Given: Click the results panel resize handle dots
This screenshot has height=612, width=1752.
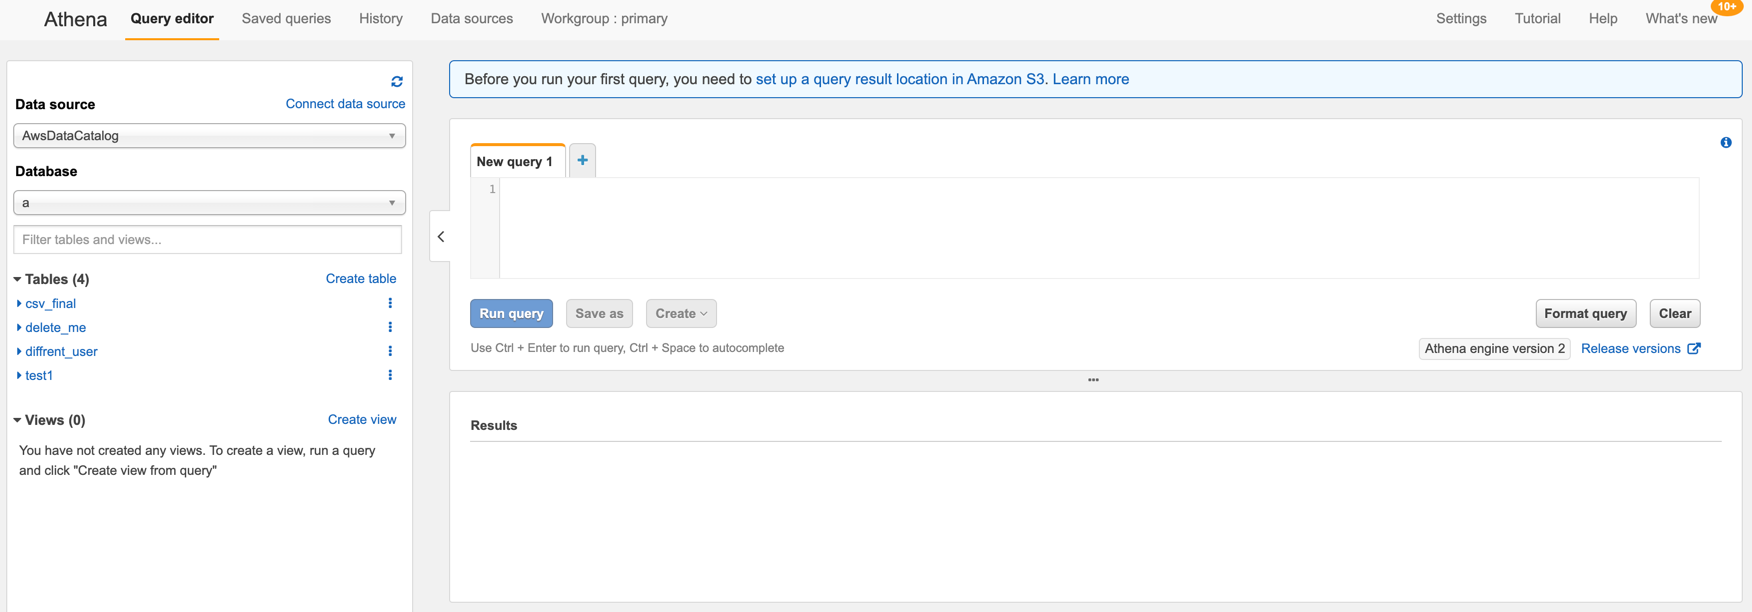Looking at the screenshot, I should (1093, 380).
